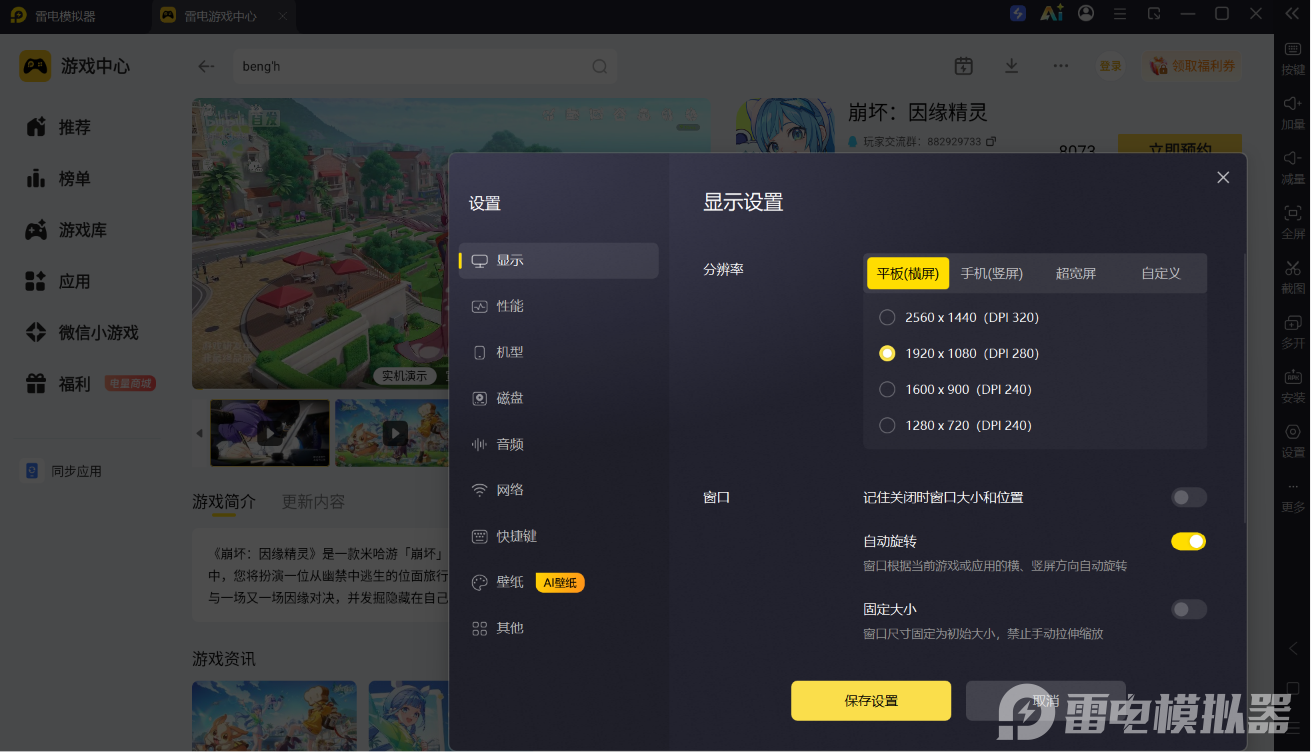Viewport: 1311px width, 752px height.
Task: Click 同步应用 sync apps link
Action: point(64,471)
